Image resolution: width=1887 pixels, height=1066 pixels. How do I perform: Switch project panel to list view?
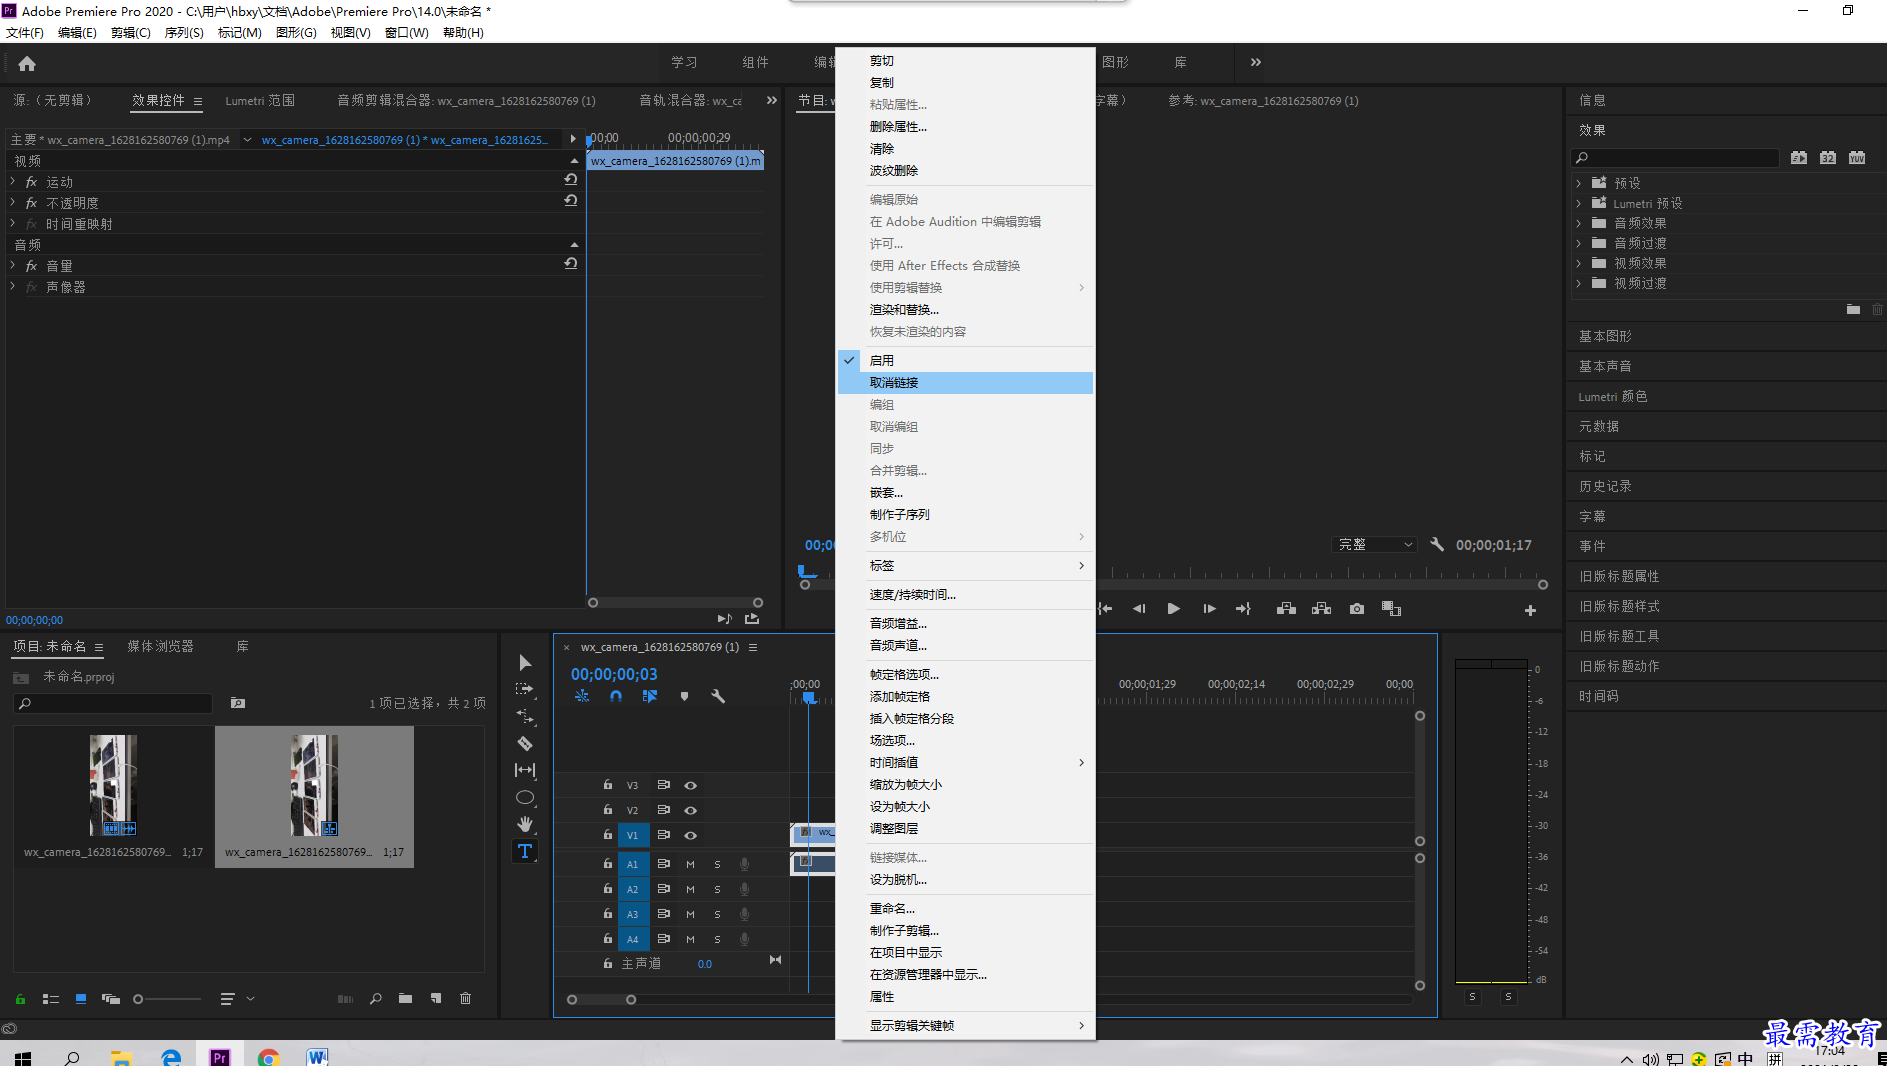(x=51, y=998)
